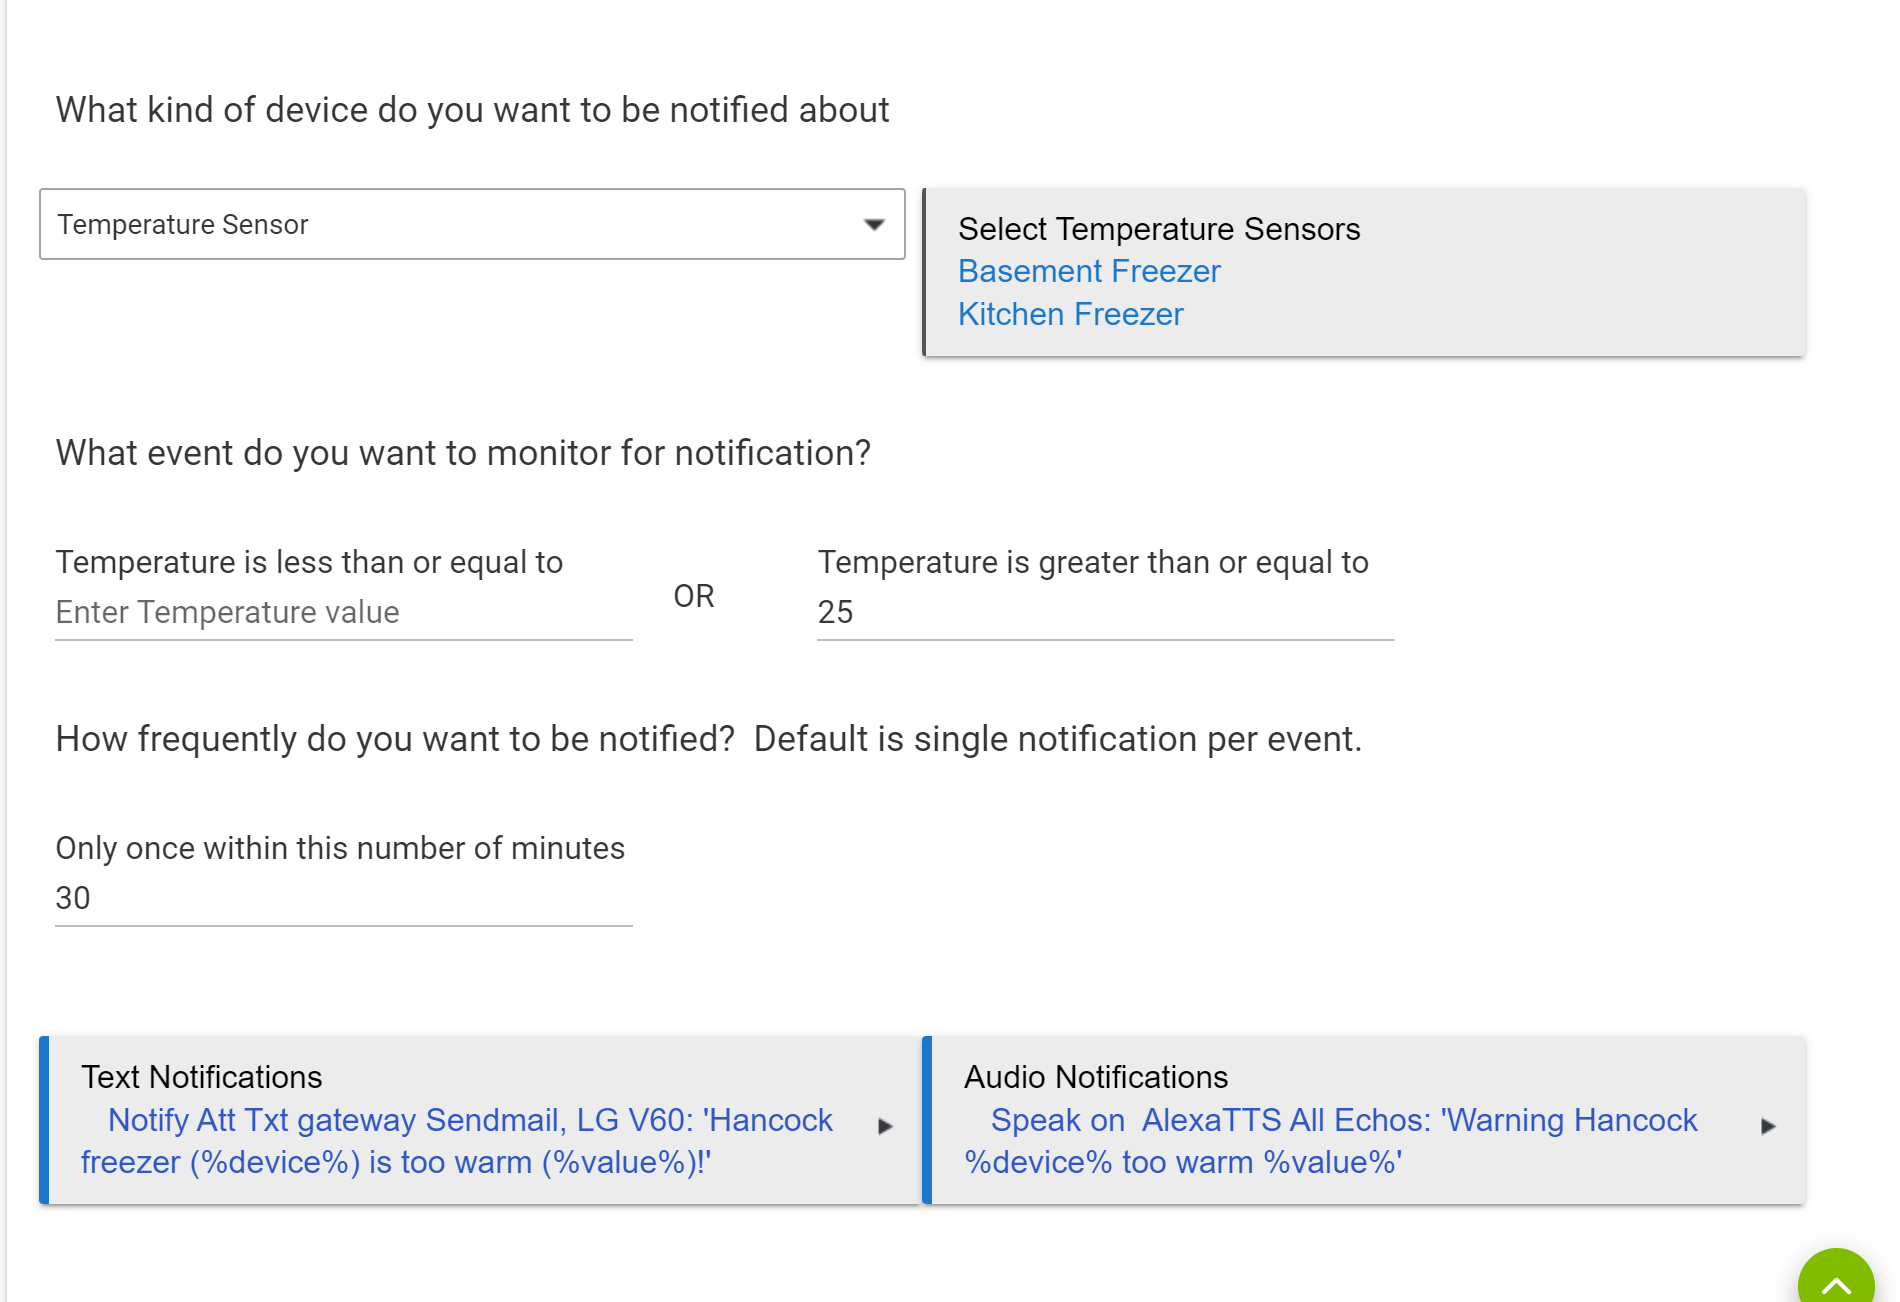
Task: Click the caret arrow in device selector
Action: (874, 224)
